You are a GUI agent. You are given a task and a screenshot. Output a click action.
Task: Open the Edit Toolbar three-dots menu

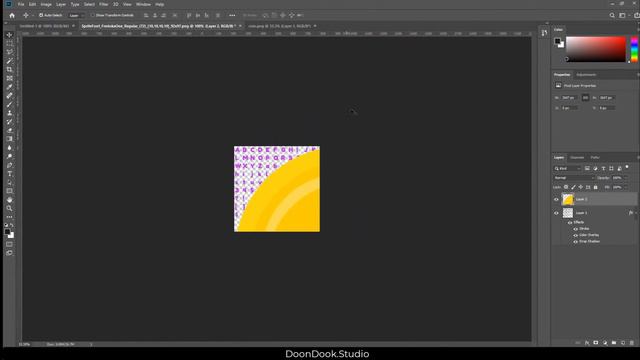(9, 217)
